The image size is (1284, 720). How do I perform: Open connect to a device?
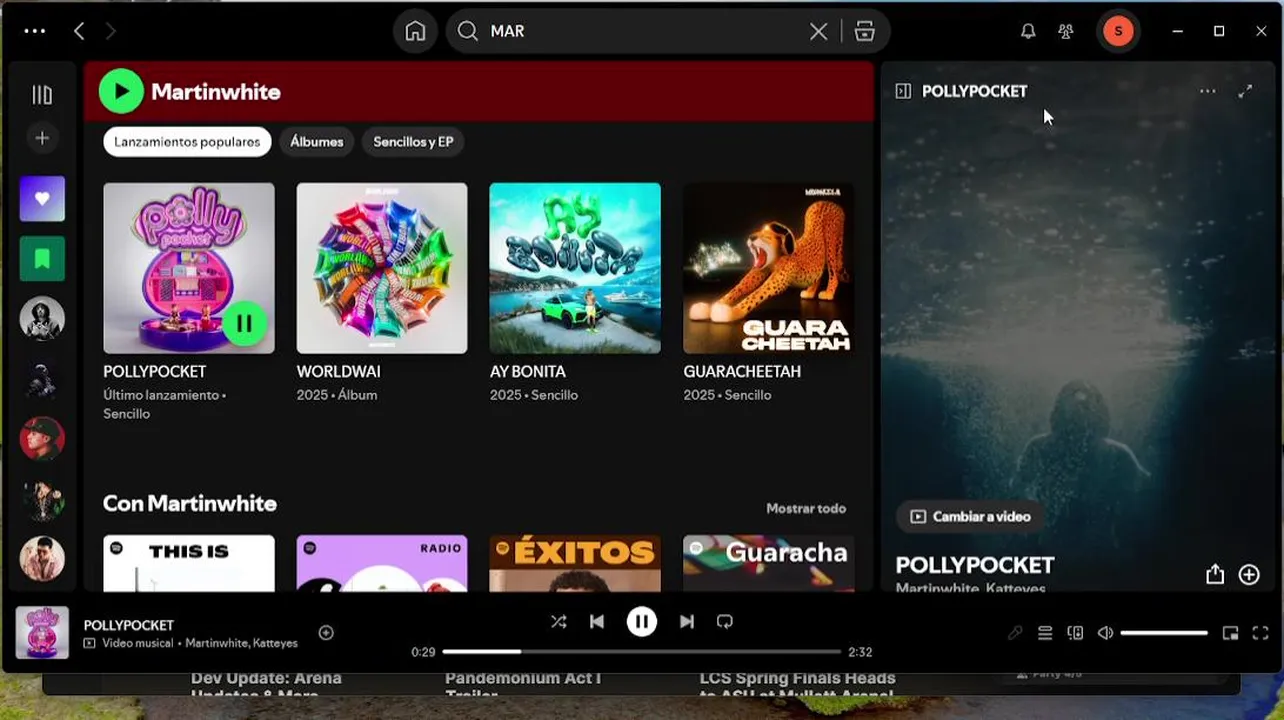click(1075, 633)
